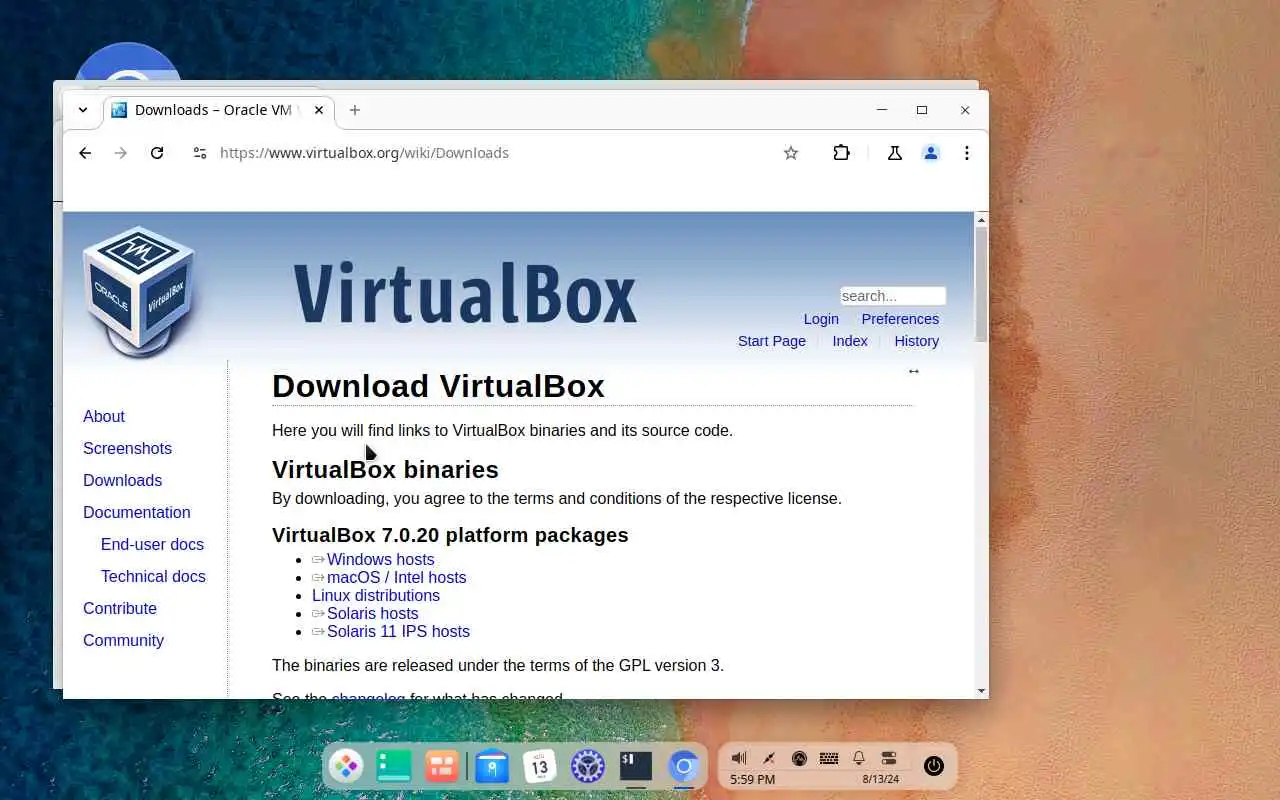Open the Calendar dock icon
This screenshot has width=1280, height=800.
tap(540, 766)
